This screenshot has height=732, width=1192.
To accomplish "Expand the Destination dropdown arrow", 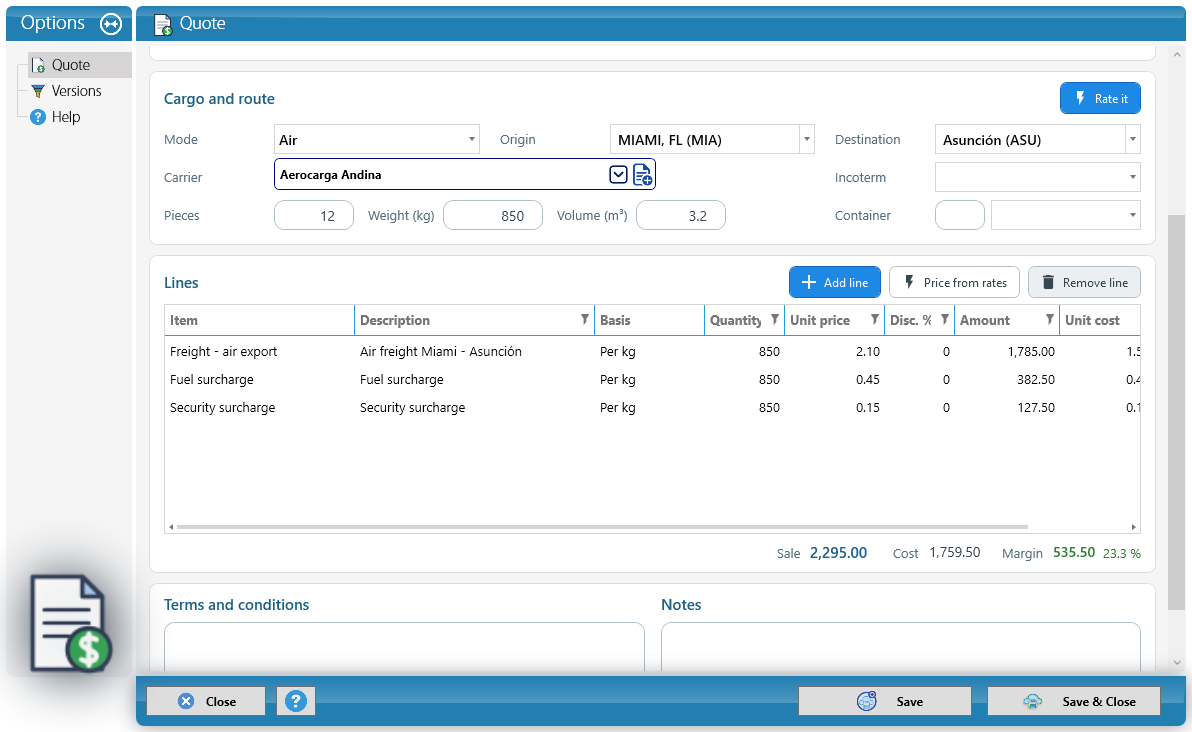I will 1133,140.
